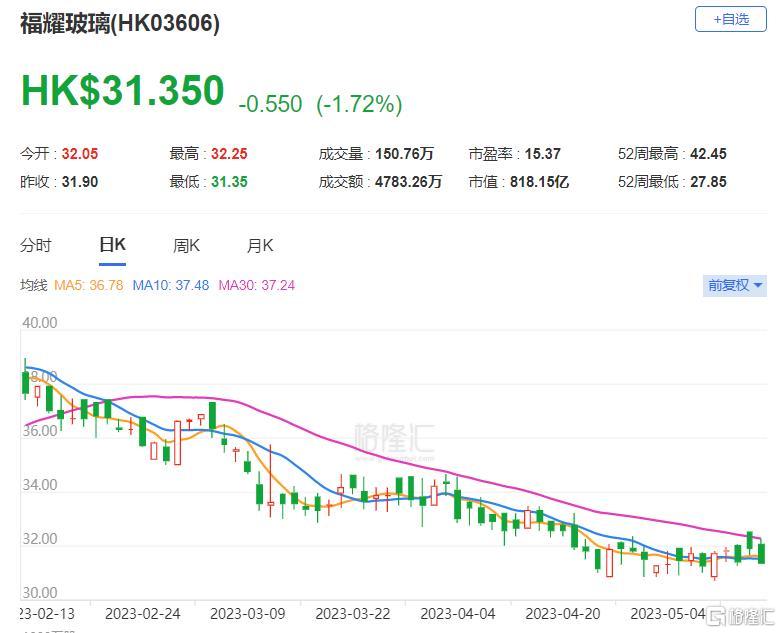Viewport: 781px width, 633px height.
Task: Click the 均线 label
Action: click(33, 285)
